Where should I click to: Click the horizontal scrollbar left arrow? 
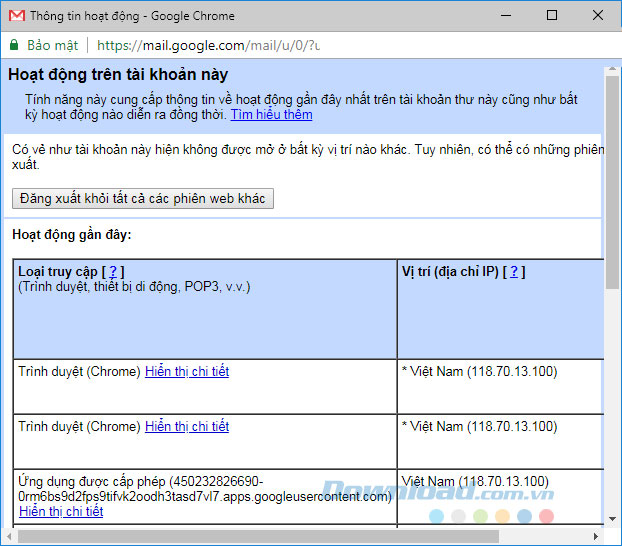click(x=8, y=537)
